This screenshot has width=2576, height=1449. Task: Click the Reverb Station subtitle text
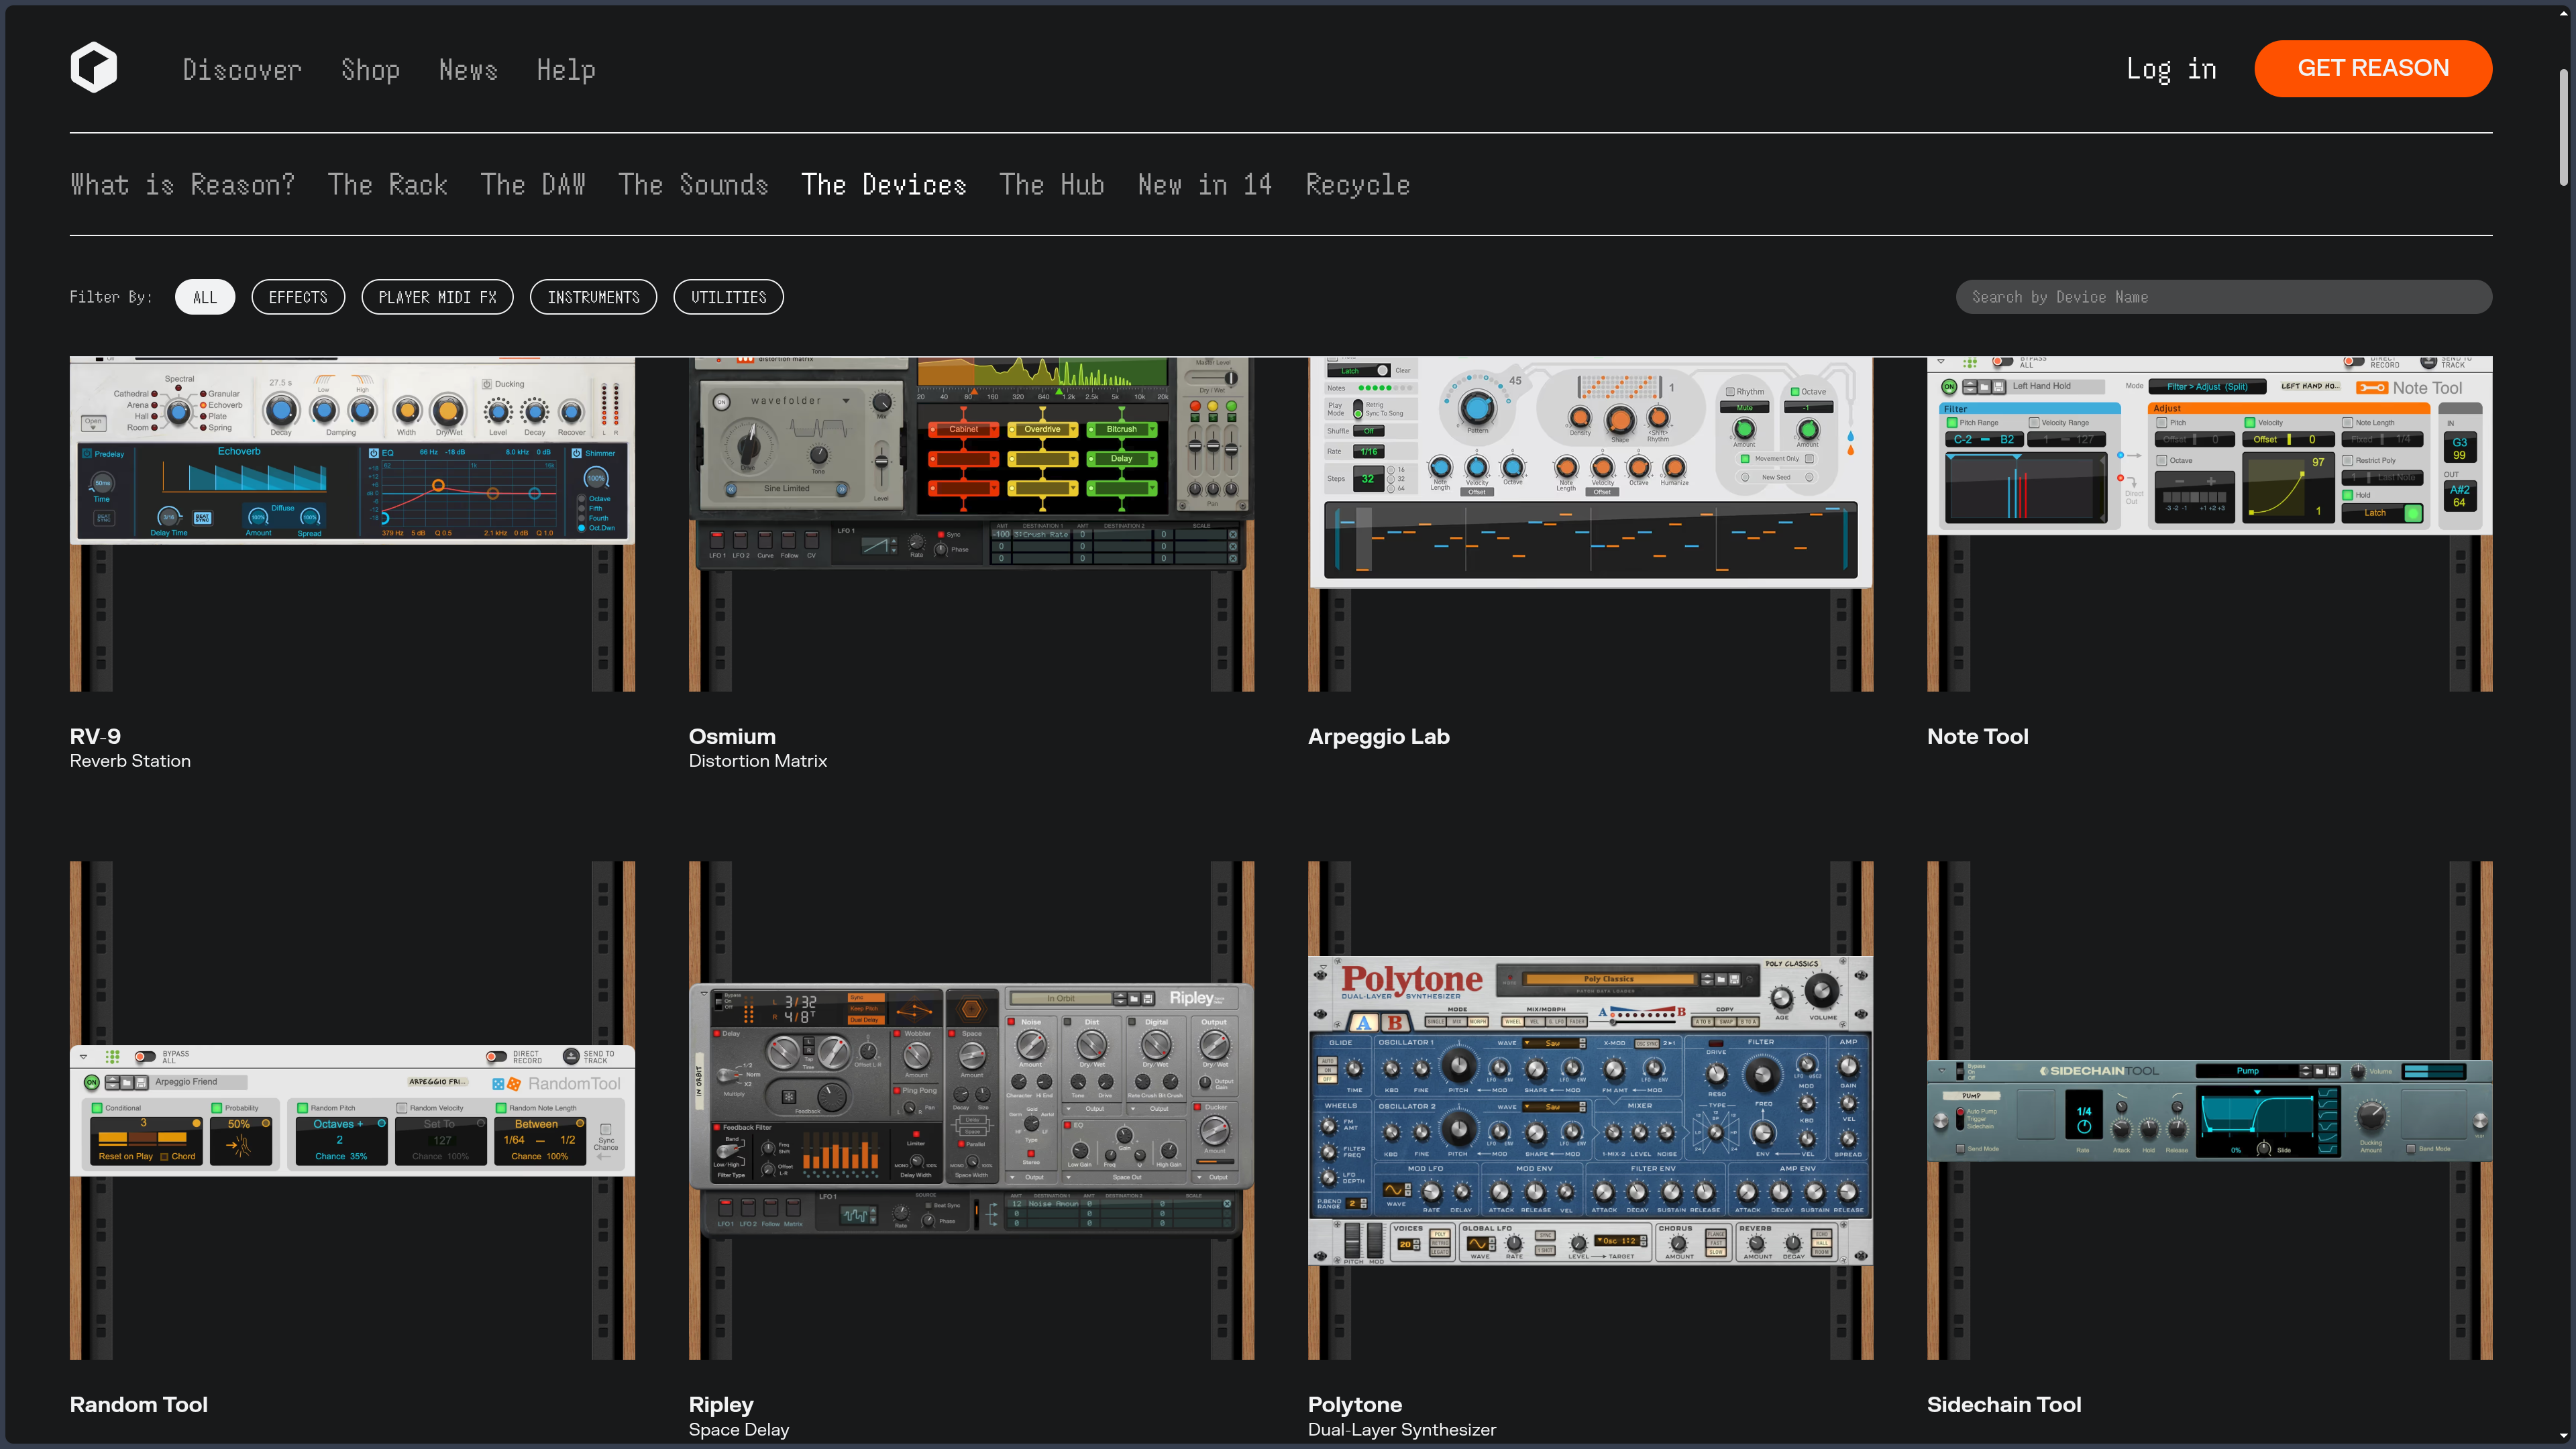[x=130, y=761]
